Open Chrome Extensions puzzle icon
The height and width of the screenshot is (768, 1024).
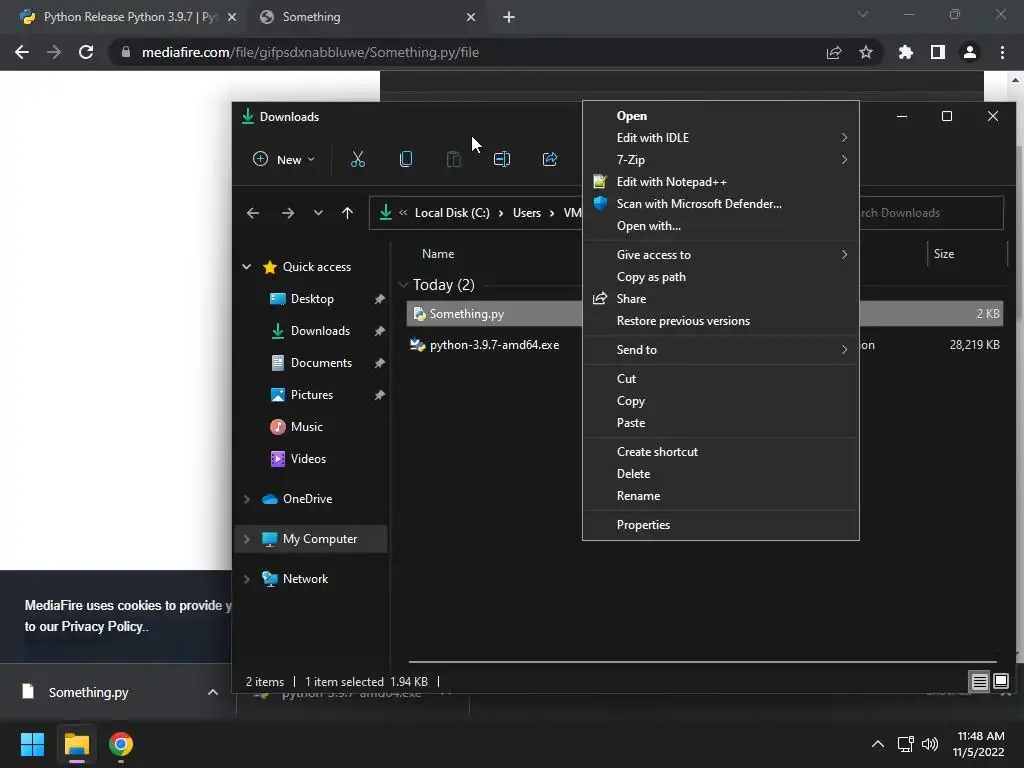[906, 52]
